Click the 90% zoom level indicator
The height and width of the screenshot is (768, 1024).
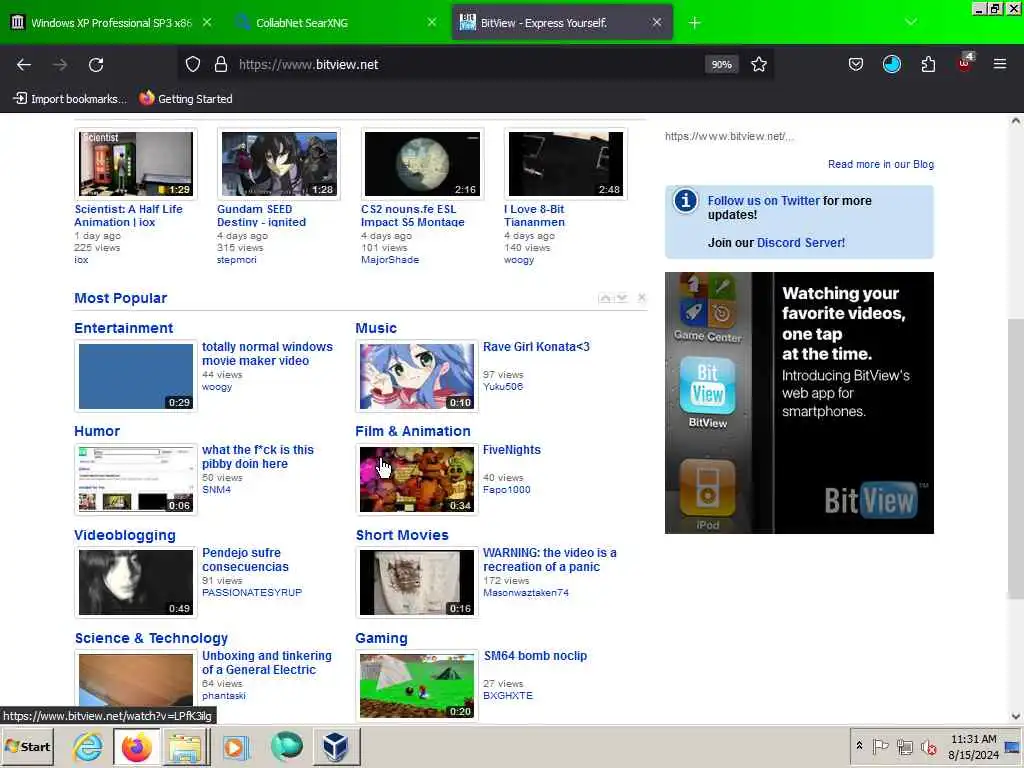(721, 65)
